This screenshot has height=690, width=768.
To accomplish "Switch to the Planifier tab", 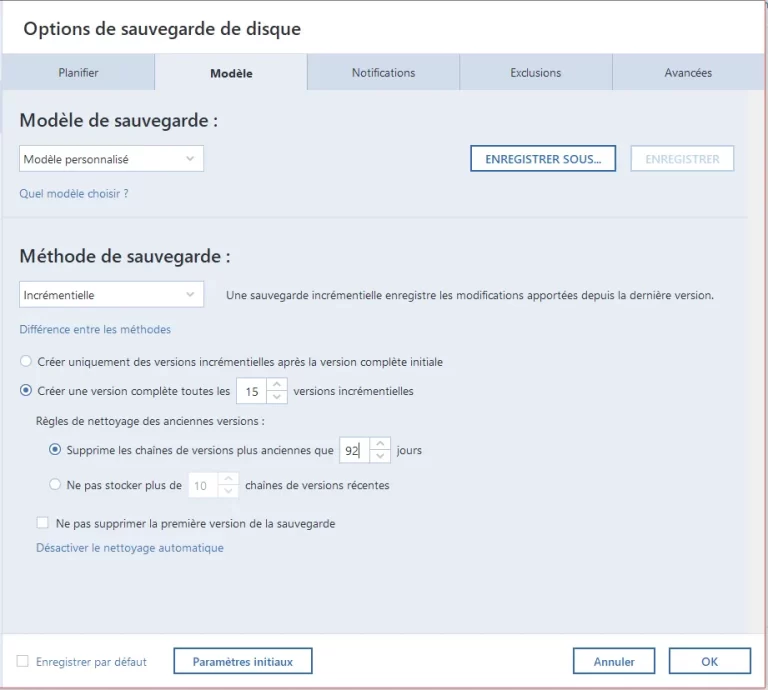I will 78,72.
